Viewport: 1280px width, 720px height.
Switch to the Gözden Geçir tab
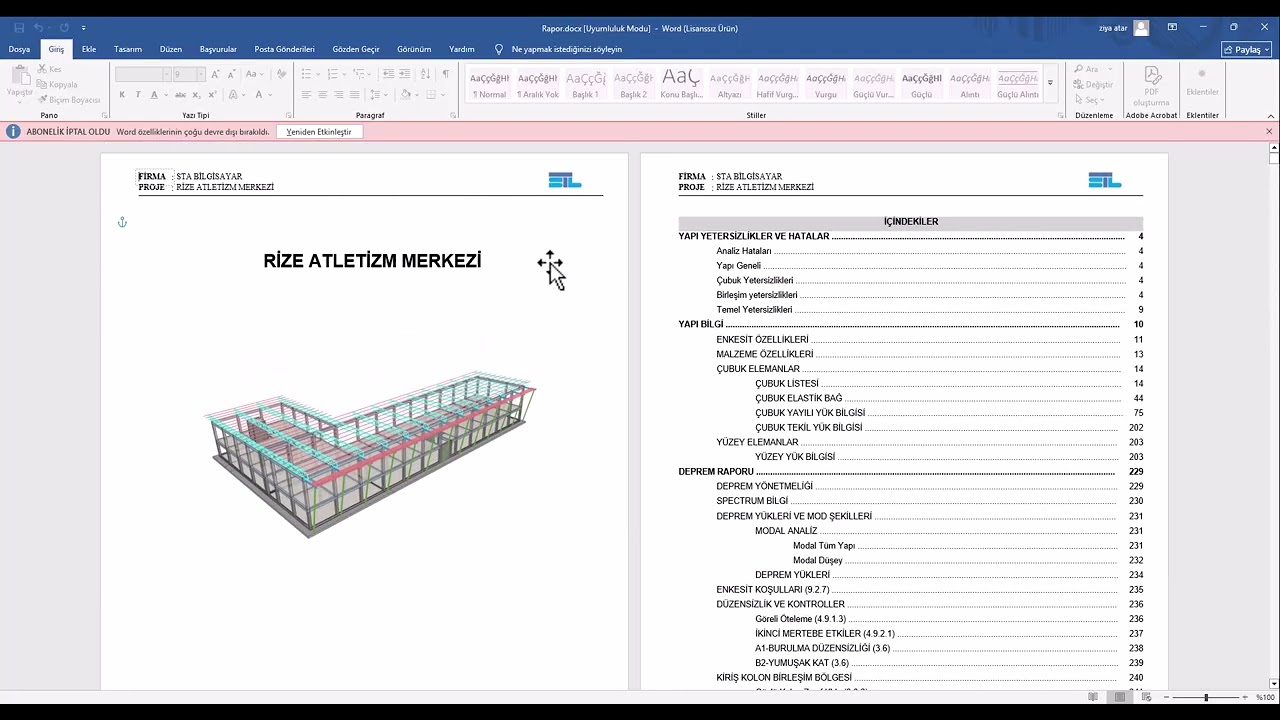tap(356, 49)
